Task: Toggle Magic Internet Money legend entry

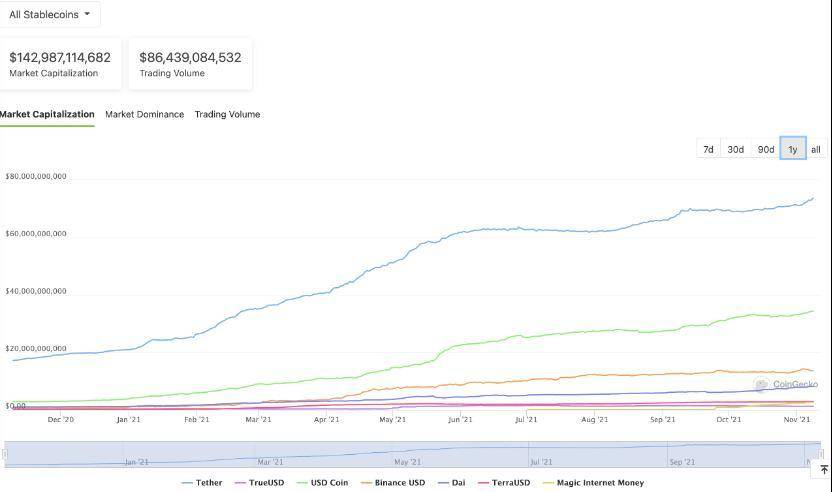Action: 593,482
